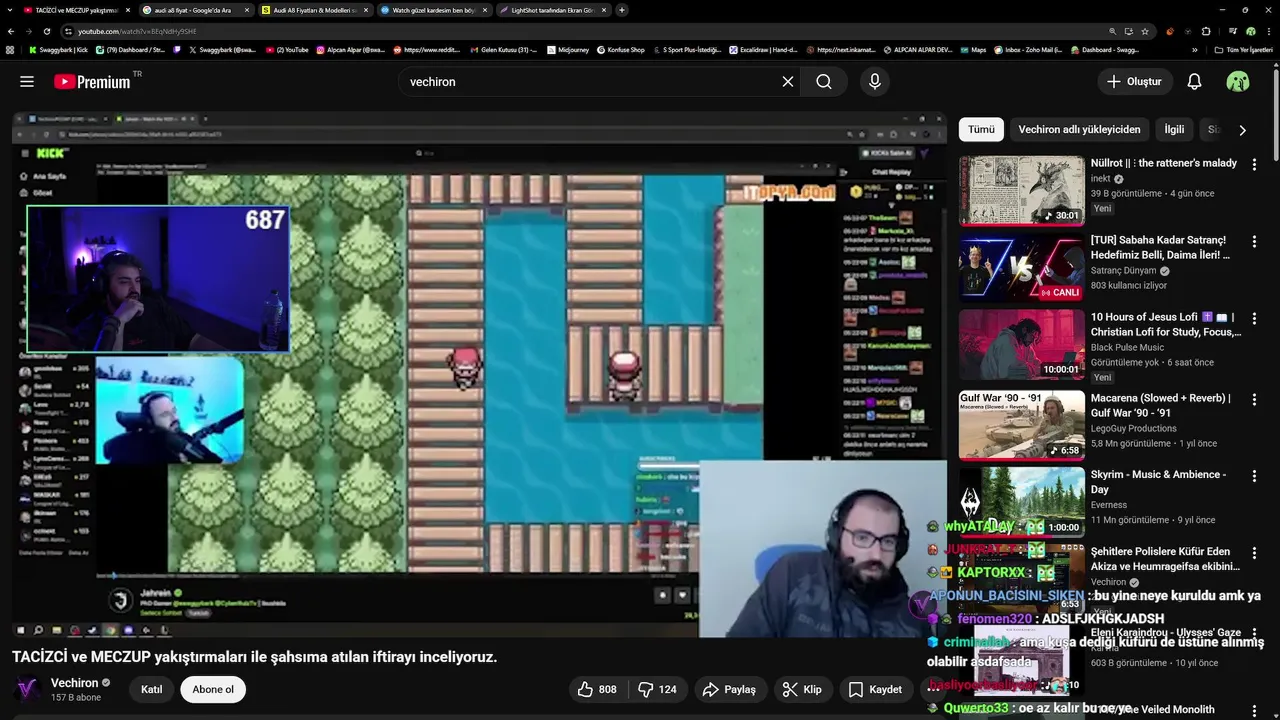Viewport: 1280px width, 720px height.
Task: Click the Klip clip button
Action: point(802,689)
